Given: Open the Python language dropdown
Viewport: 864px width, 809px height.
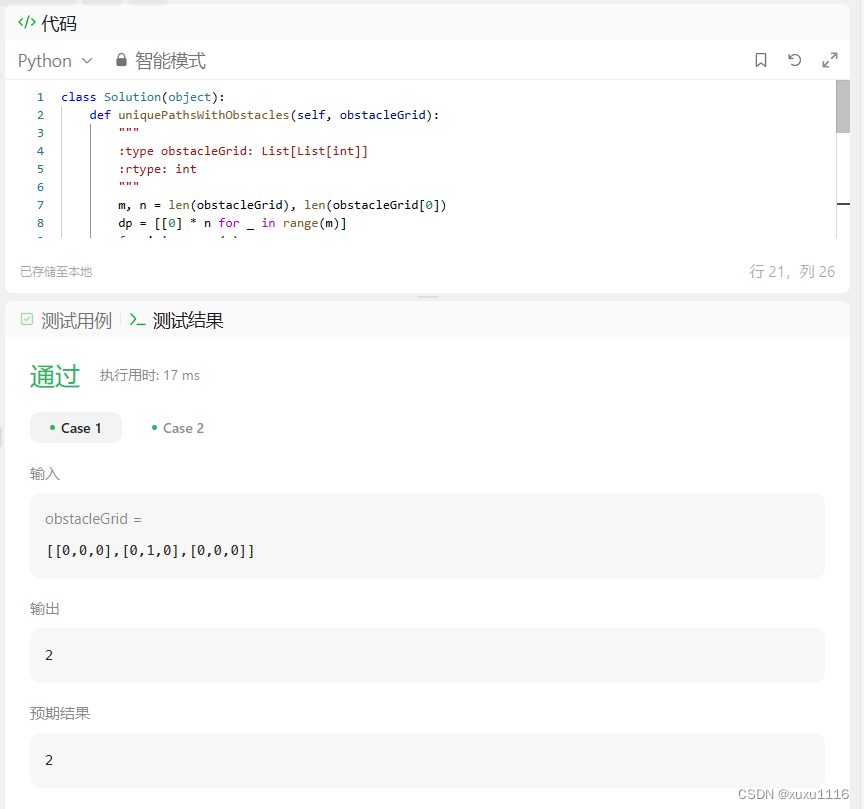Looking at the screenshot, I should pyautogui.click(x=55, y=61).
